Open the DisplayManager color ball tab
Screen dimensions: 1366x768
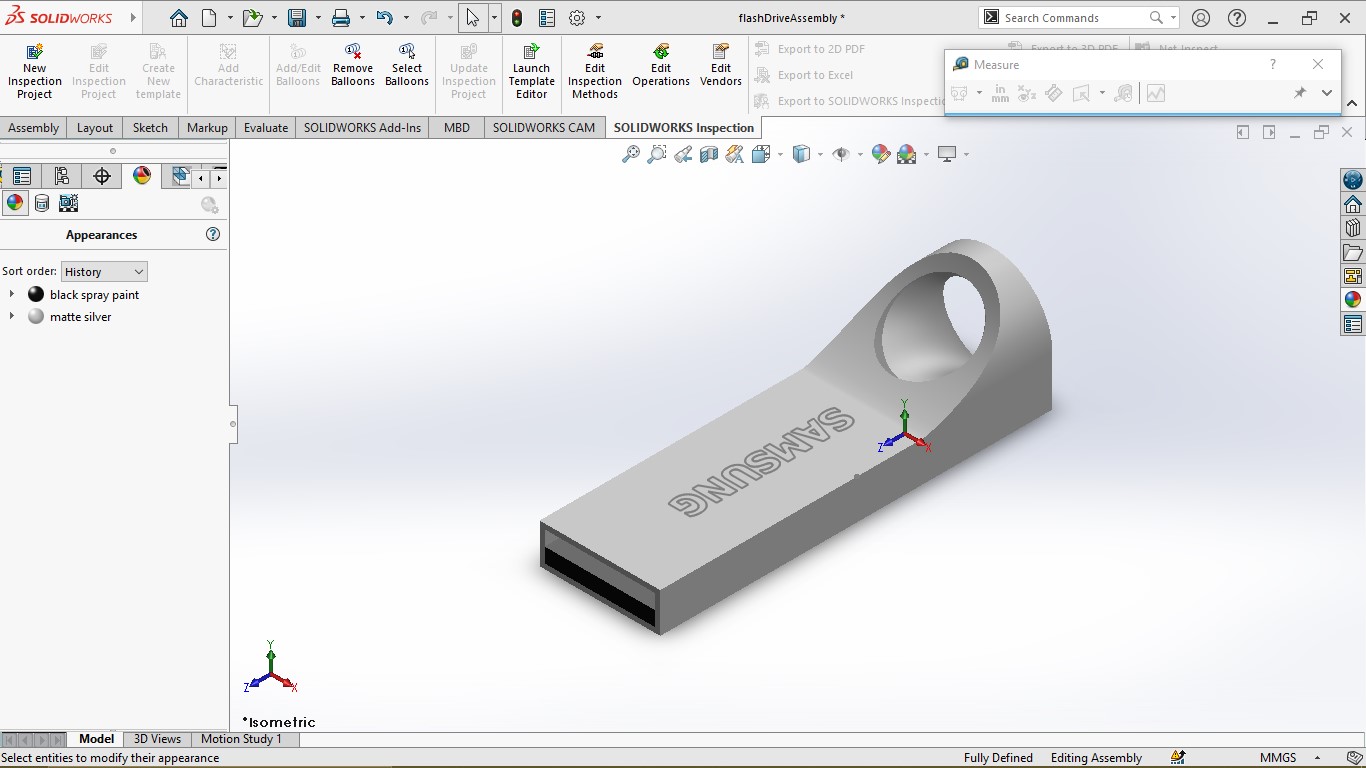pos(142,177)
